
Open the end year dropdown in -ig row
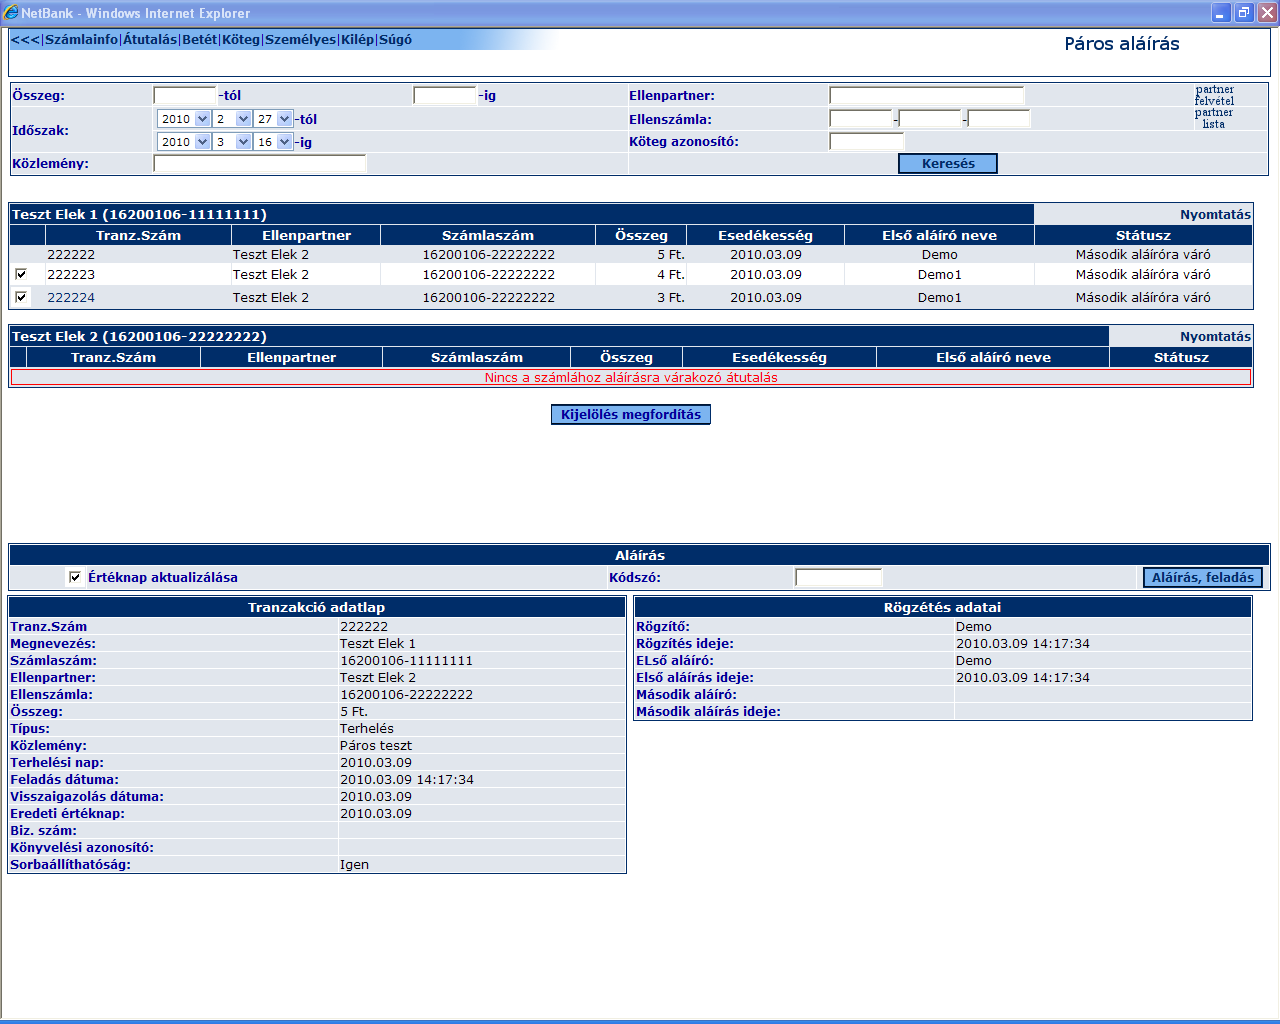(184, 142)
